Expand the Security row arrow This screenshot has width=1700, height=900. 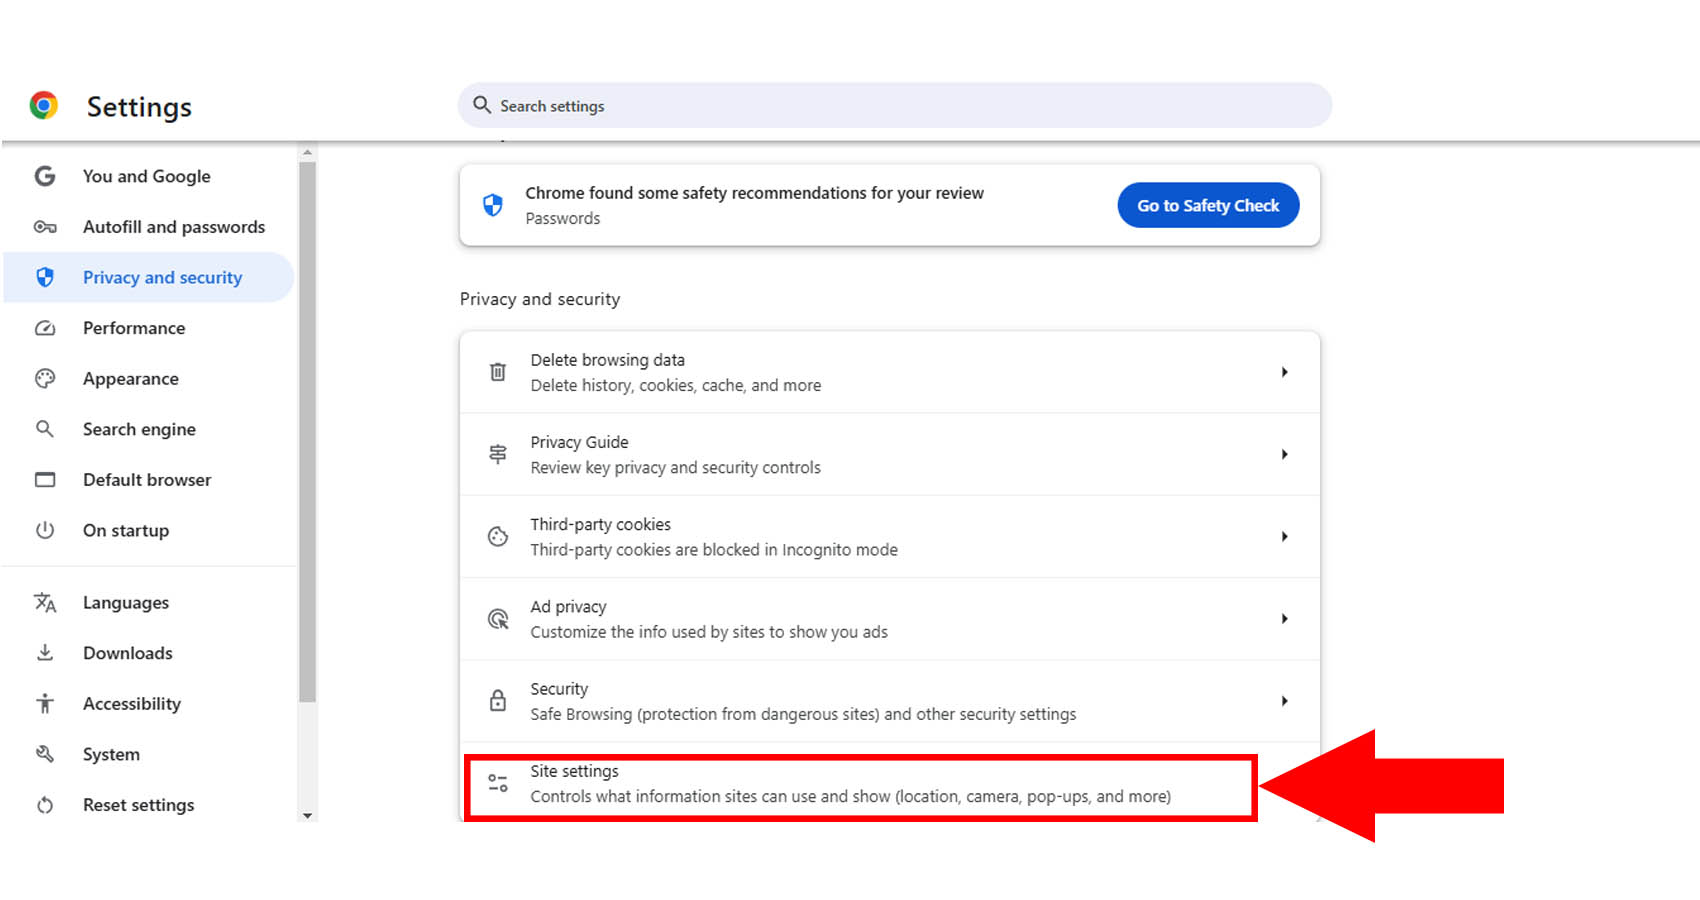click(1284, 701)
